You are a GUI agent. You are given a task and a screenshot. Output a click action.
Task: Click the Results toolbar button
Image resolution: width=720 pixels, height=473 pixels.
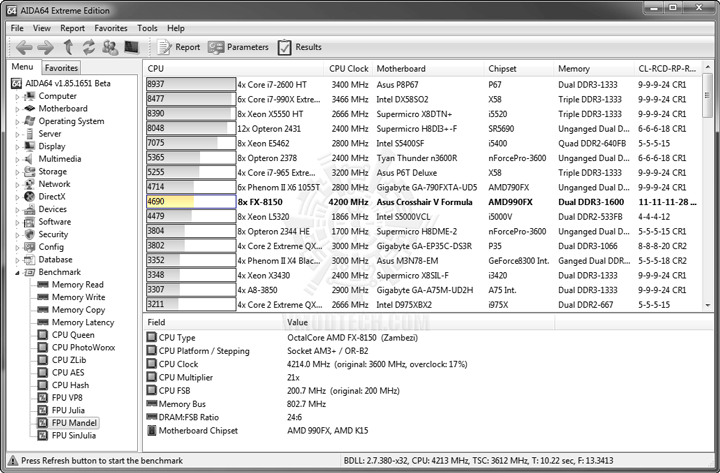pyautogui.click(x=299, y=47)
